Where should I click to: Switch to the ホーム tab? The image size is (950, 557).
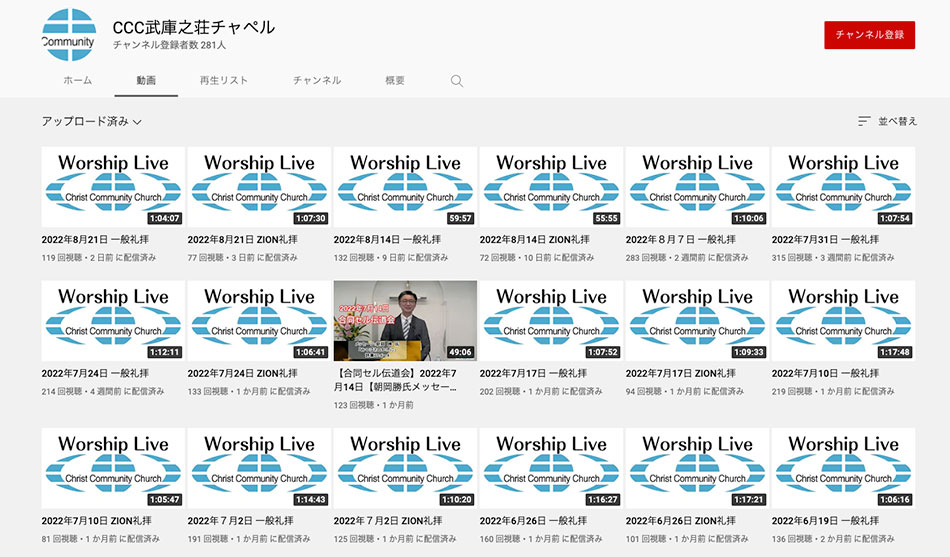pos(78,80)
